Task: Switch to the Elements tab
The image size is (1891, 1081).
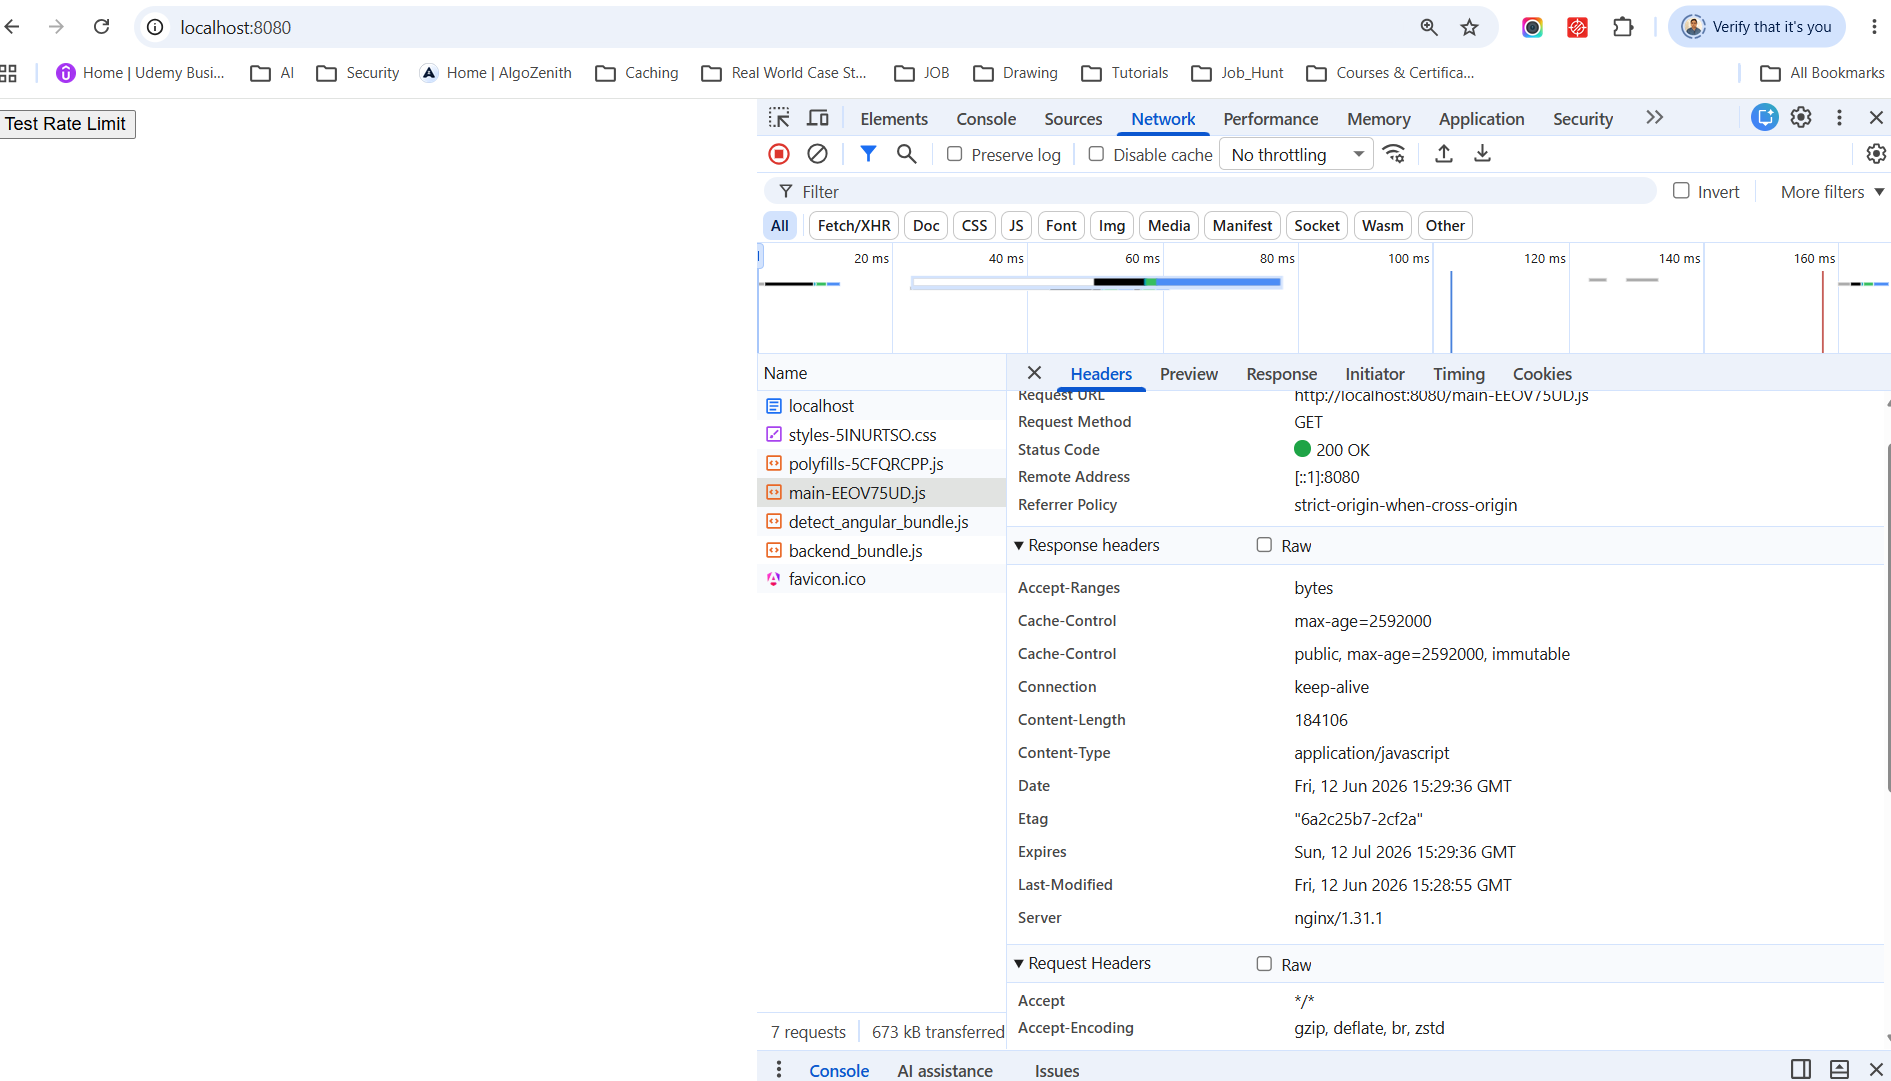Action: 894,119
